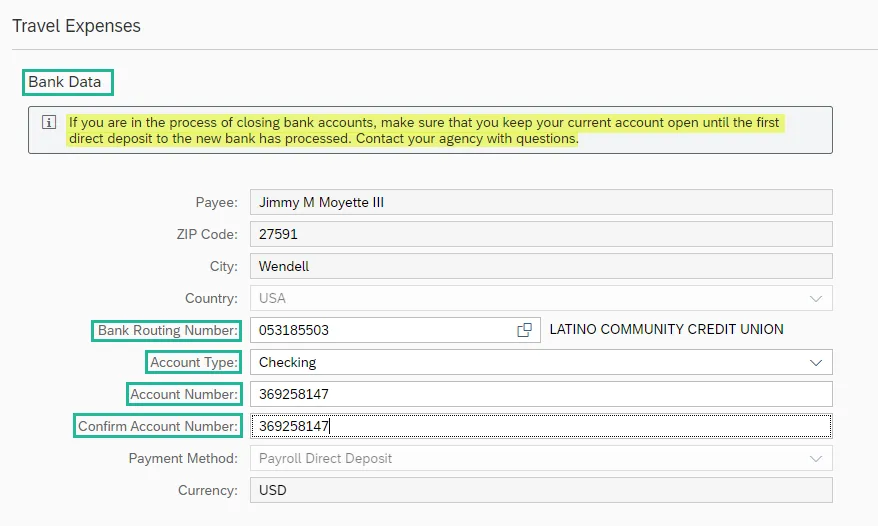The width and height of the screenshot is (878, 526).
Task: Click the Latino Community Credit Union bank name
Action: coord(667,329)
